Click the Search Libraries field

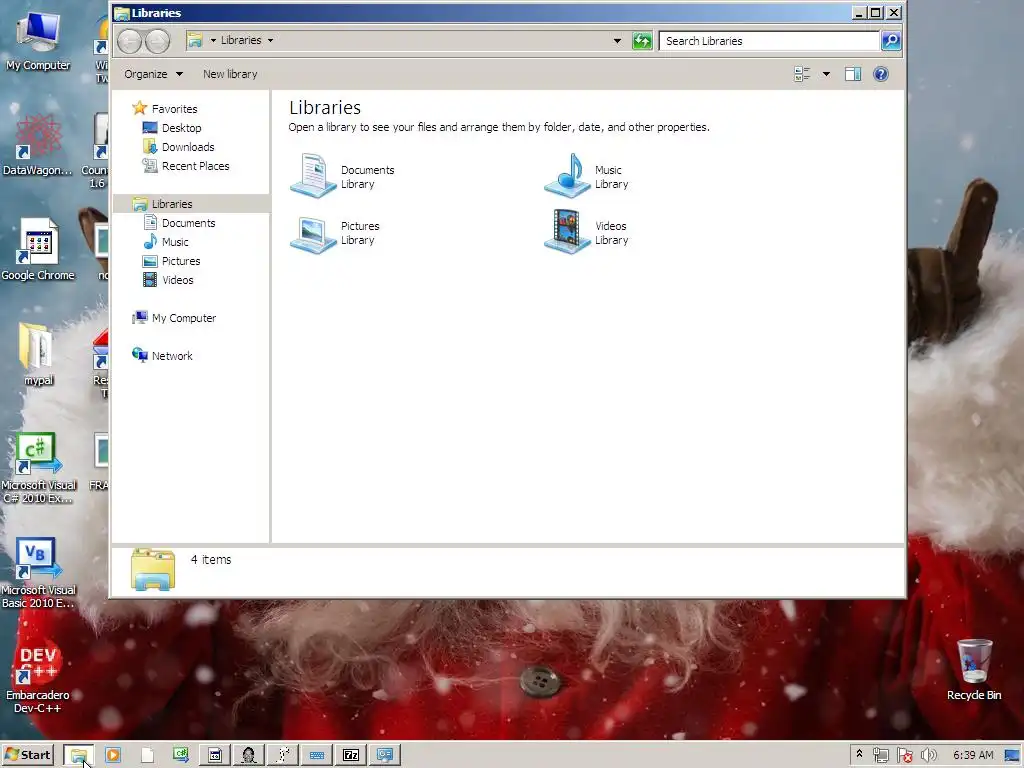tap(769, 41)
